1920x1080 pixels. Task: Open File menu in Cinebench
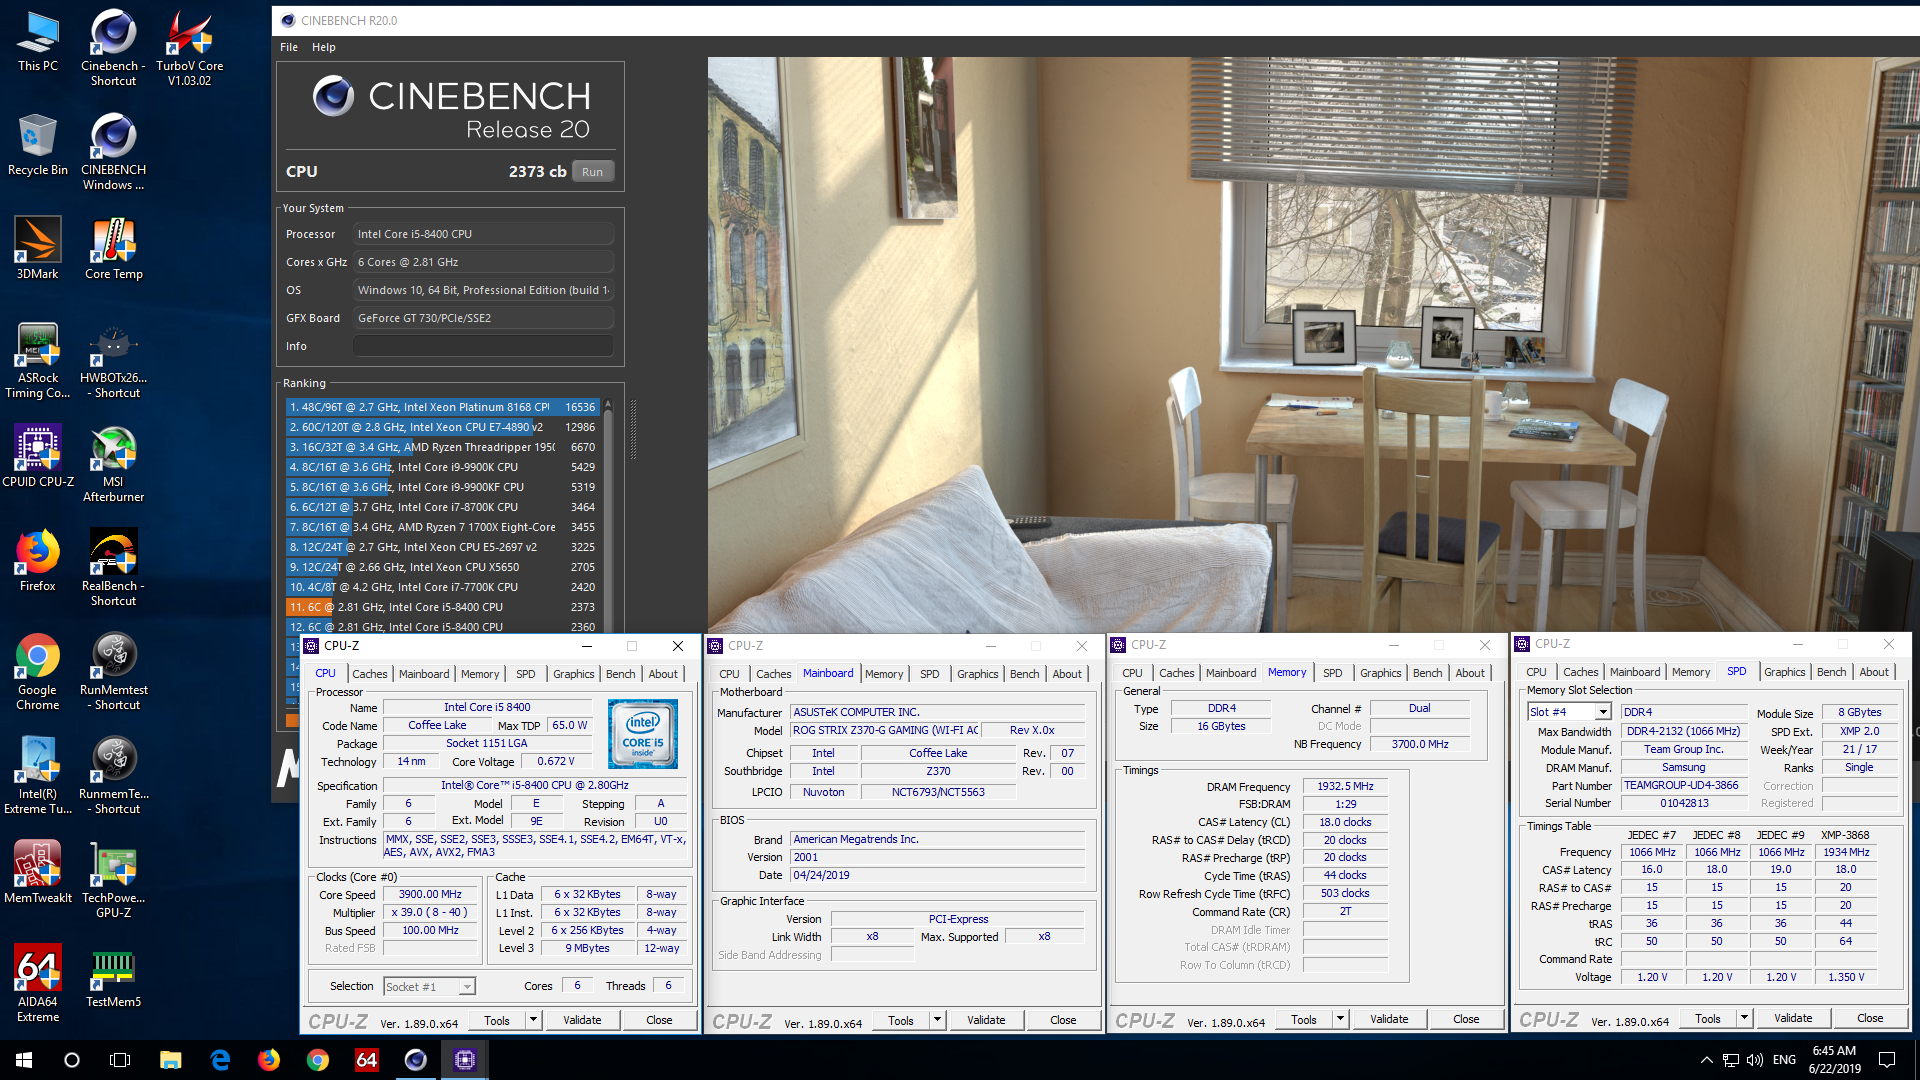tap(289, 47)
